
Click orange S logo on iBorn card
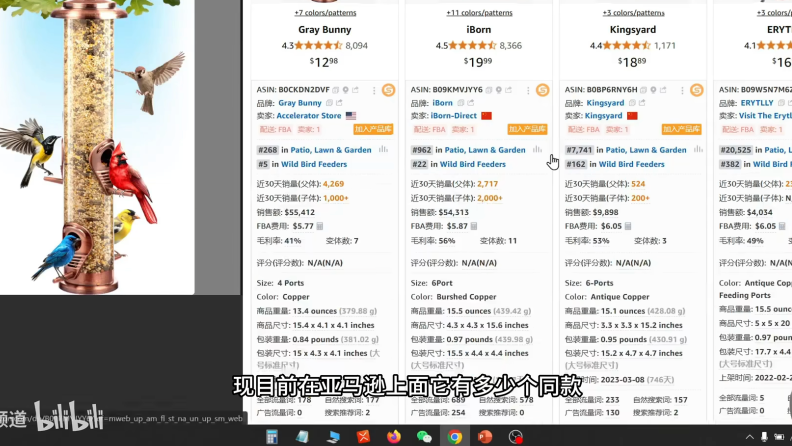click(542, 90)
